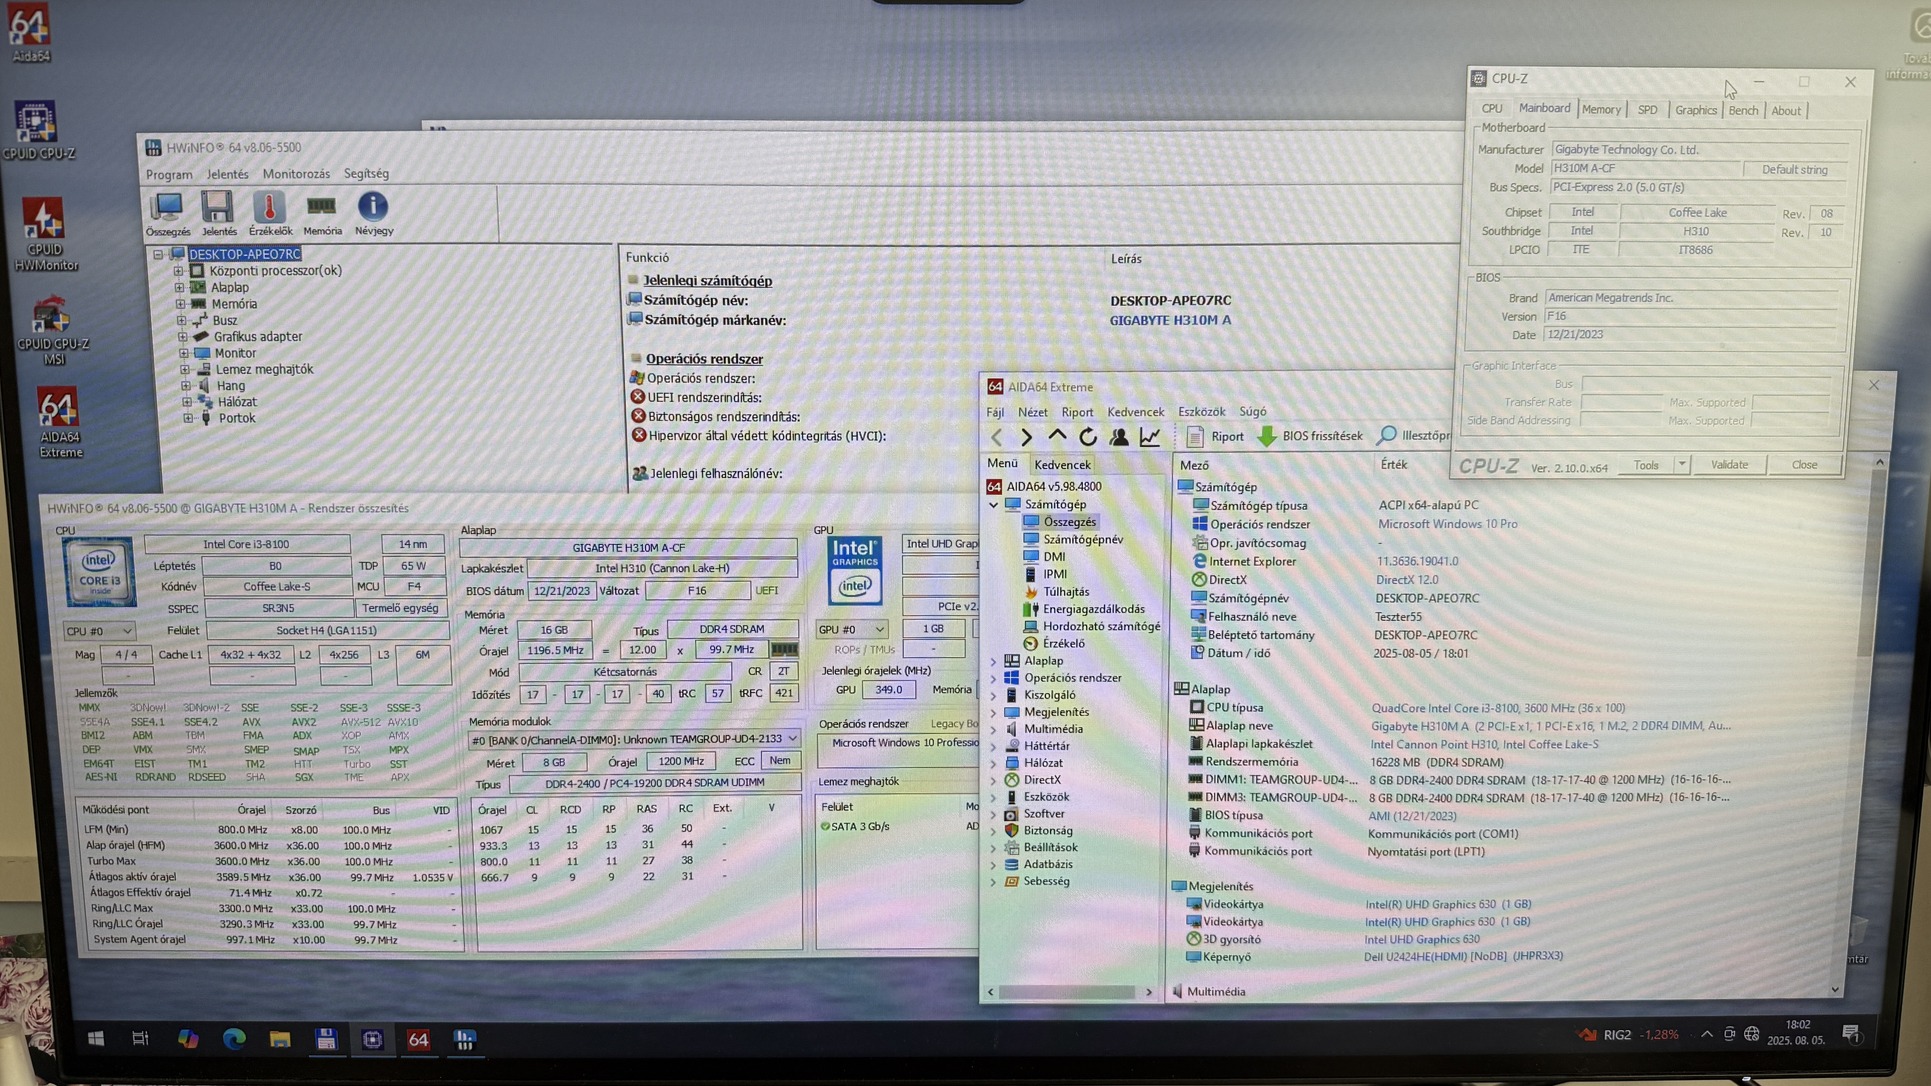Click AIDA64 refresh toolbar icon

pyautogui.click(x=1088, y=437)
